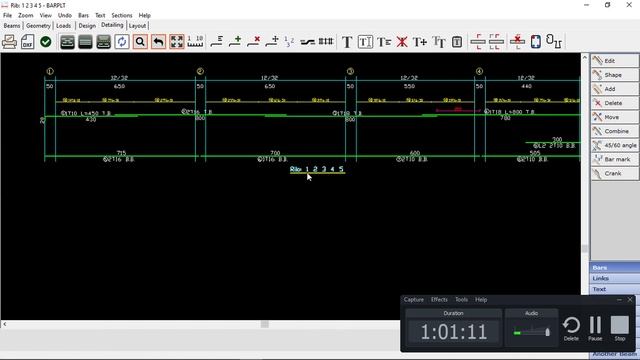Select the Links panel header
The width and height of the screenshot is (640, 360).
pos(615,278)
